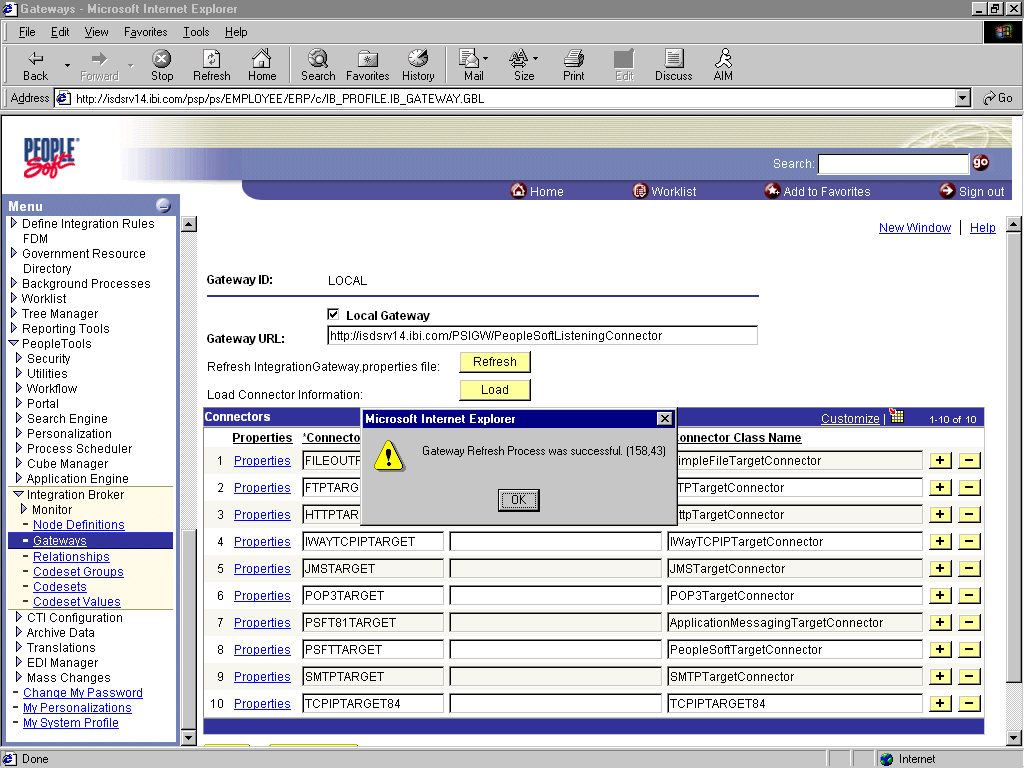The width and height of the screenshot is (1024, 768).
Task: Add a row after IWAYTCPIPTARGET connector
Action: [x=940, y=541]
